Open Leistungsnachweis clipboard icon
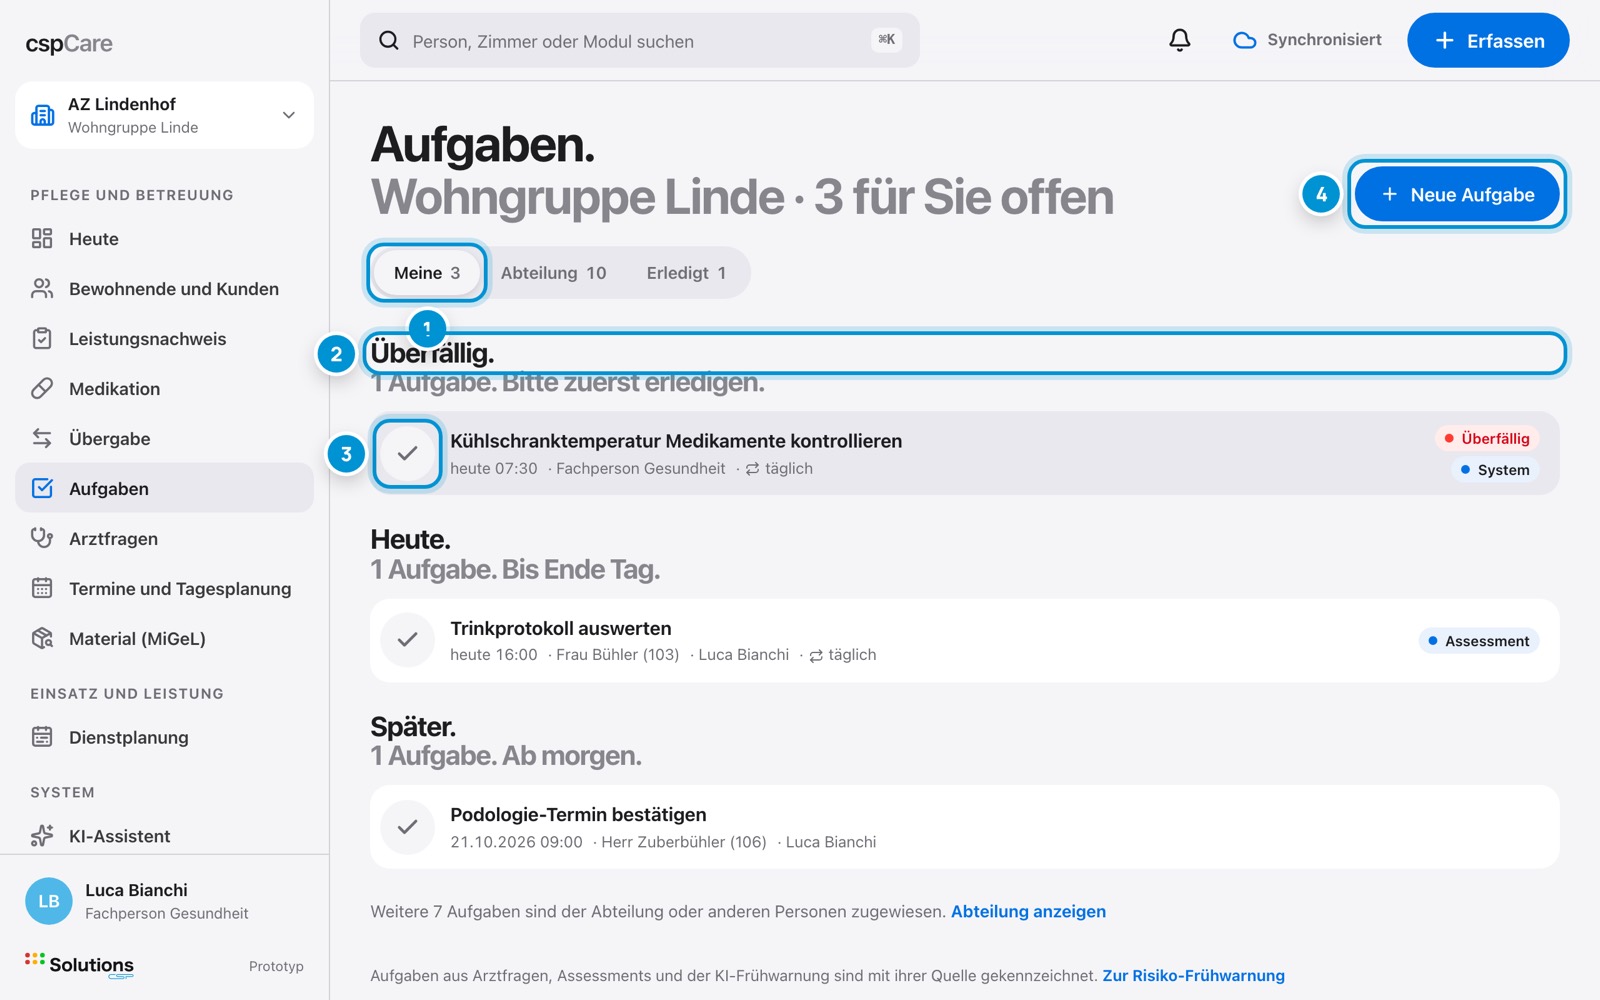1600x1000 pixels. (42, 338)
